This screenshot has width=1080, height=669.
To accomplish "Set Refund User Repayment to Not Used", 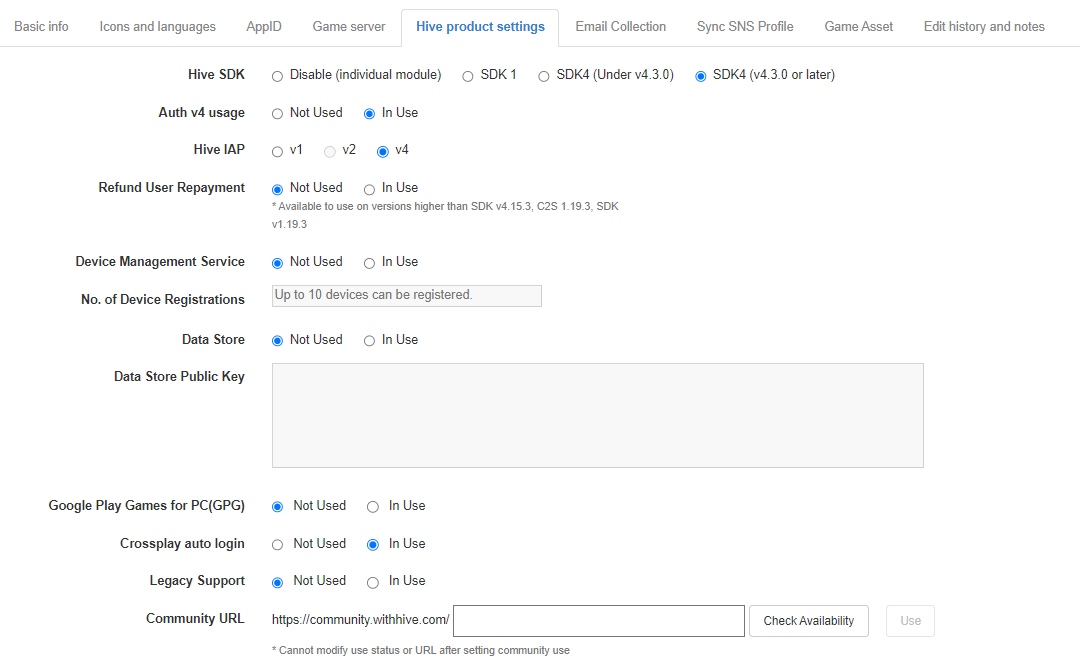I will click(x=278, y=189).
